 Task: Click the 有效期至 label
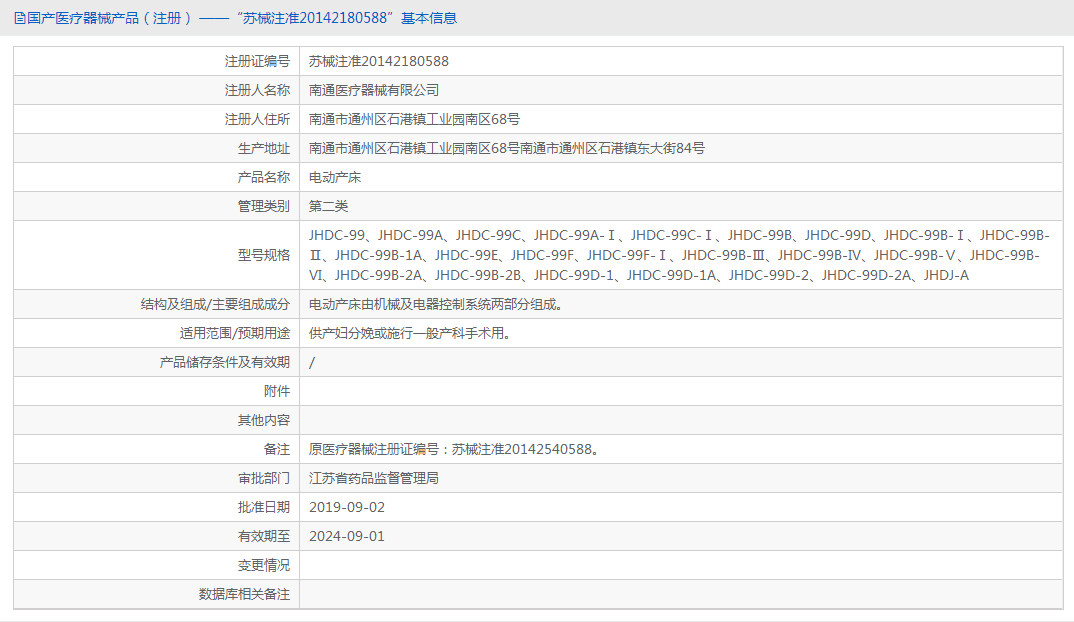coord(264,536)
